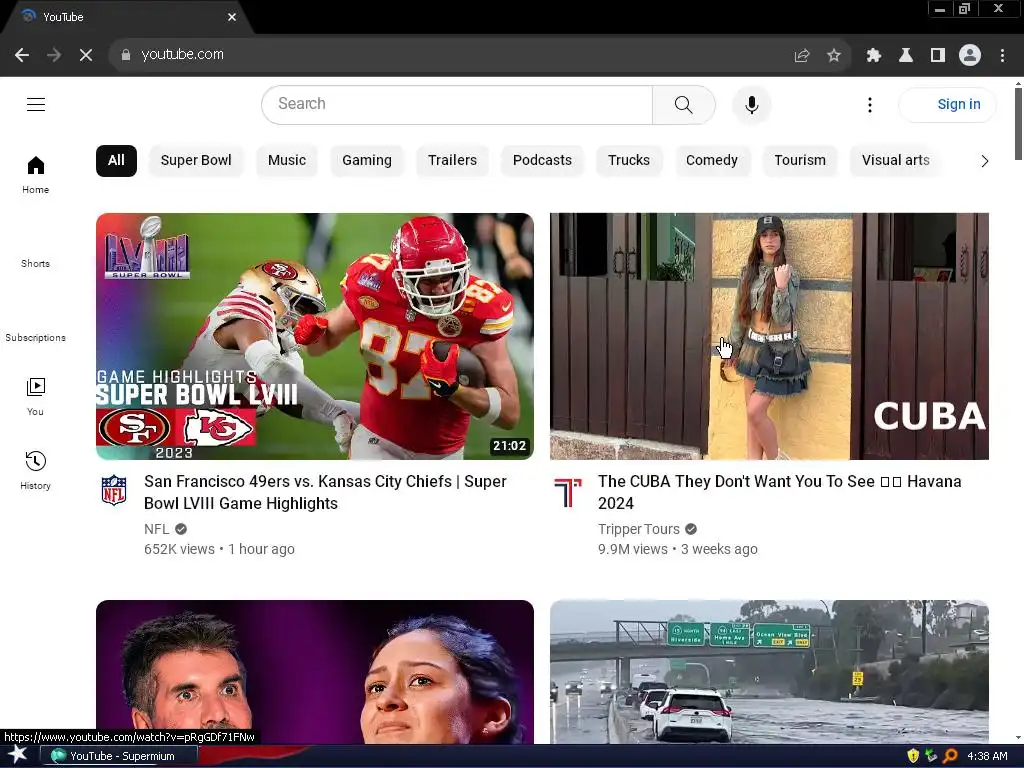This screenshot has width=1024, height=768.
Task: Go forward with browser forward arrow
Action: click(x=54, y=55)
